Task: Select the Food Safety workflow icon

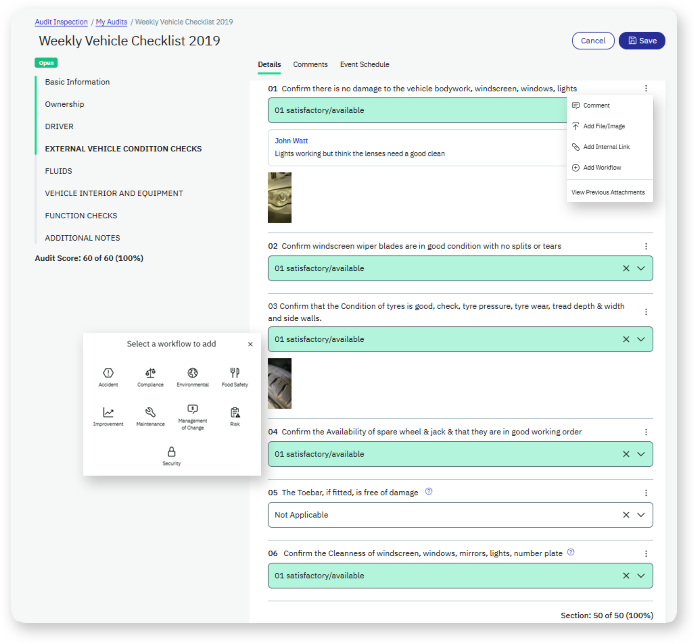Action: coord(234,373)
